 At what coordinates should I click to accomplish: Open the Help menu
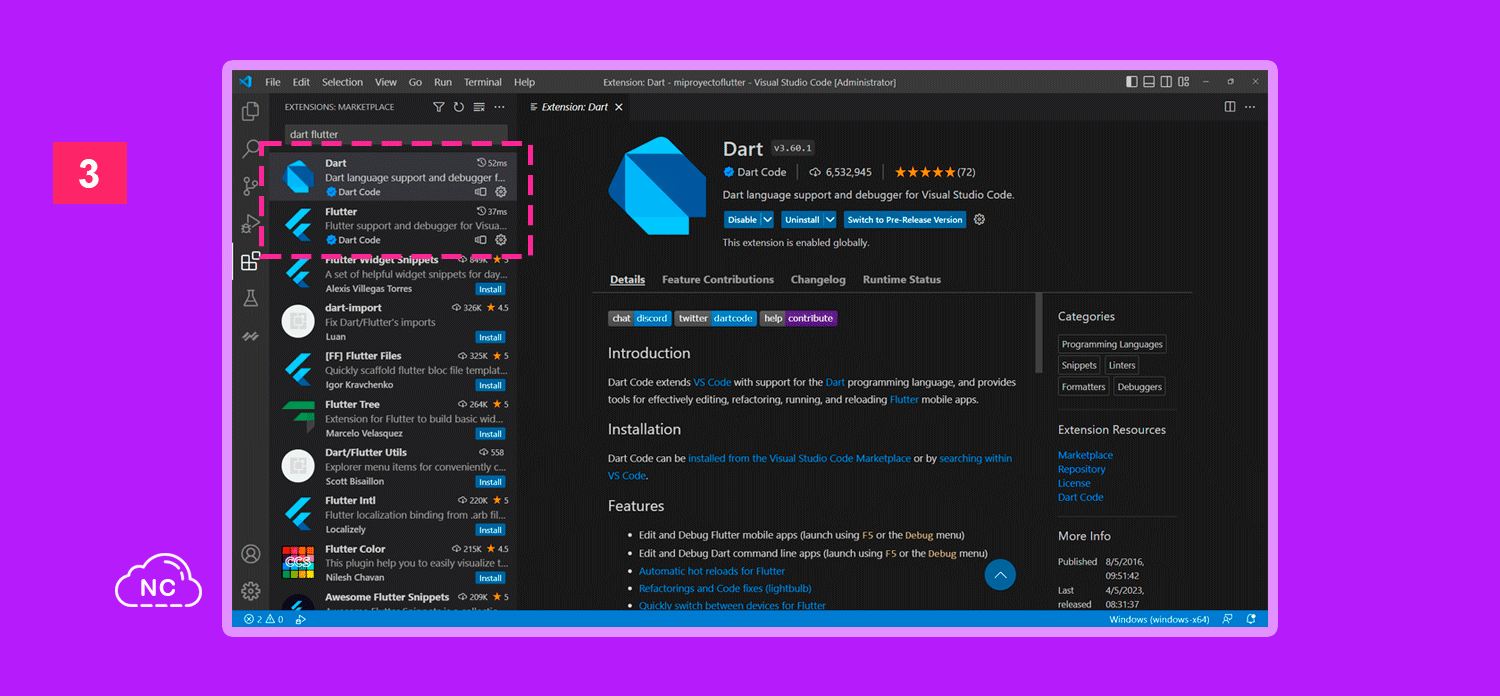[524, 82]
